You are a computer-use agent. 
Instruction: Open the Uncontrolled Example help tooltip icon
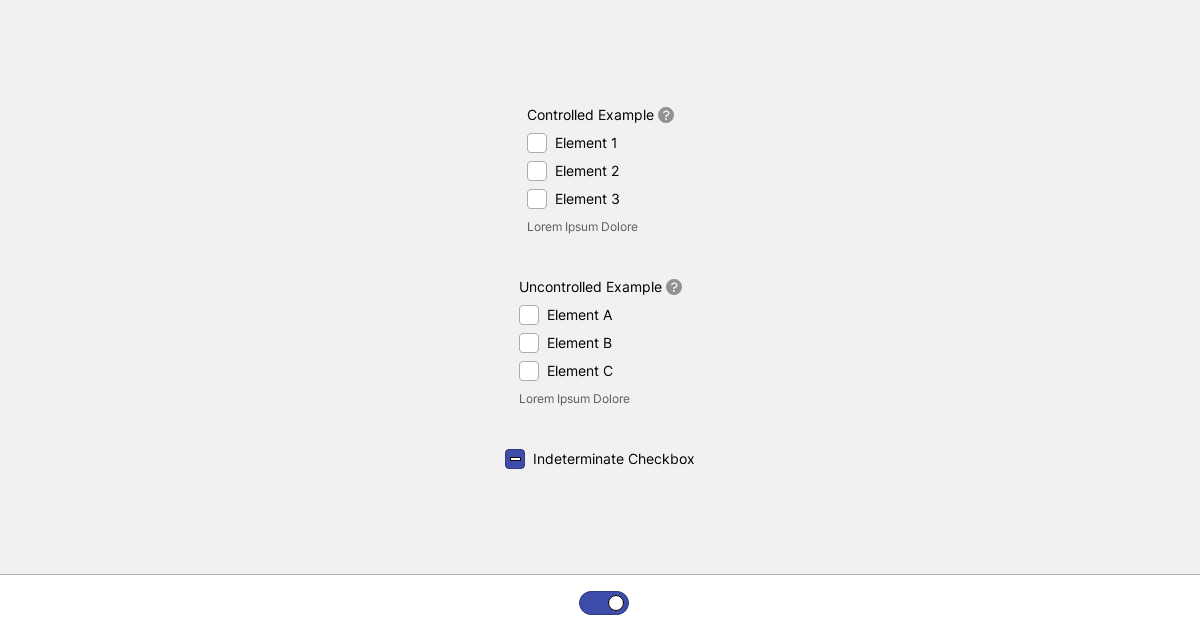pos(674,287)
